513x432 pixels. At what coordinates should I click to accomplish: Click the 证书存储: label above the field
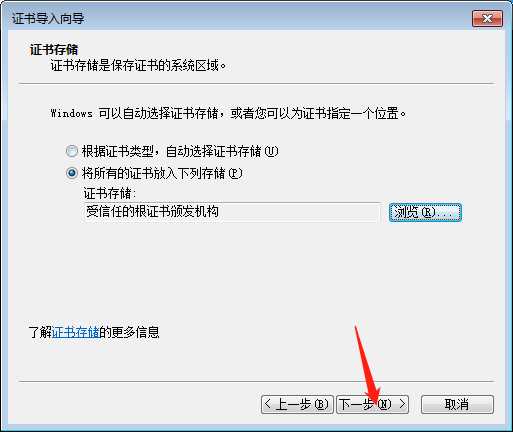(x=110, y=193)
